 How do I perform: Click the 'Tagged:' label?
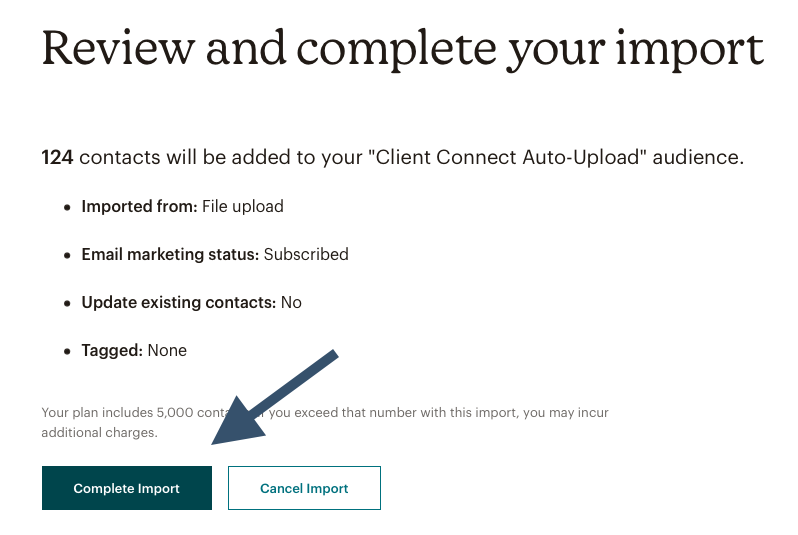112,350
